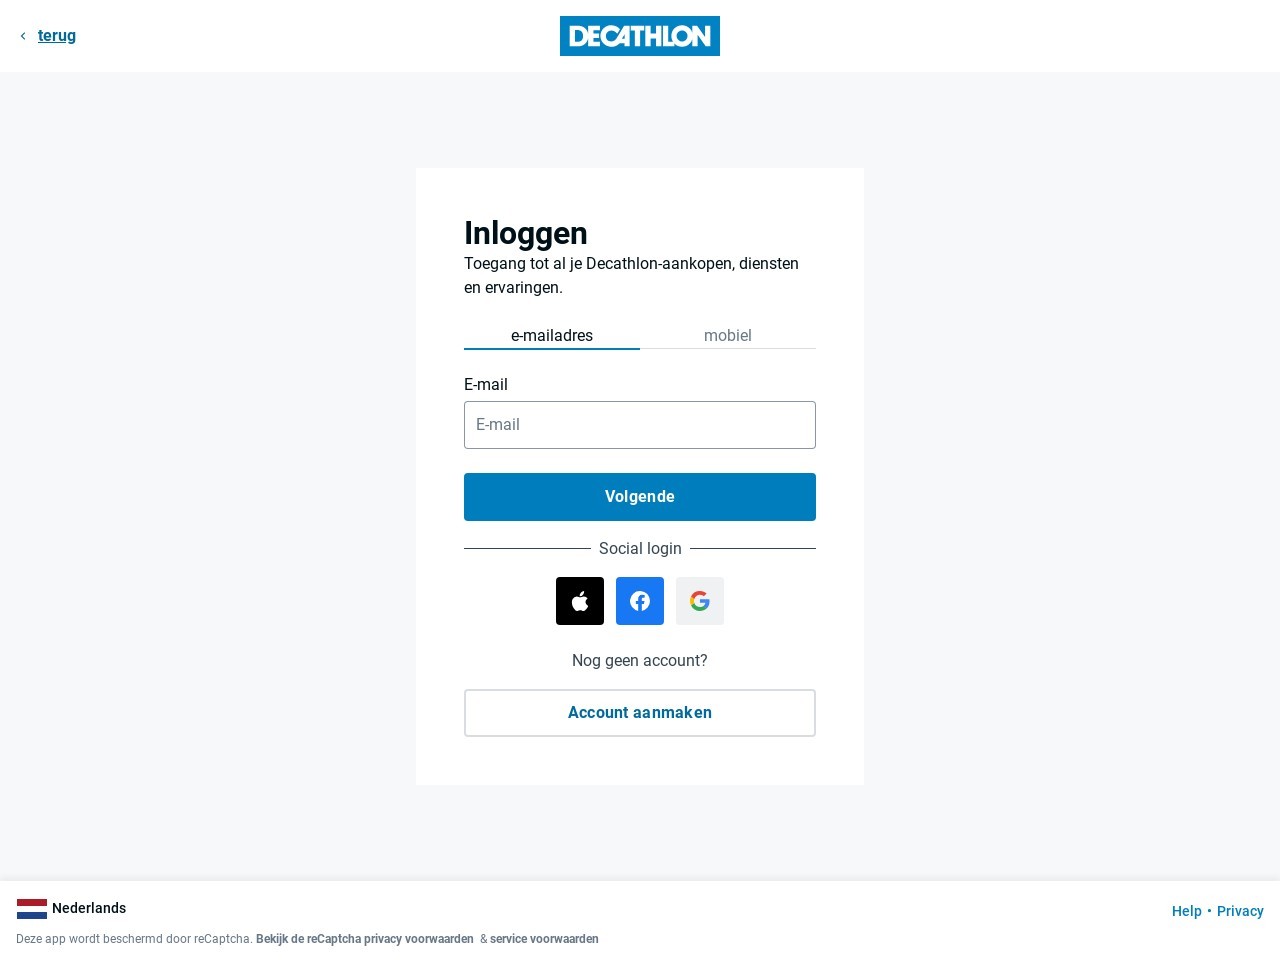Select the e-mailadres tab

click(x=552, y=336)
